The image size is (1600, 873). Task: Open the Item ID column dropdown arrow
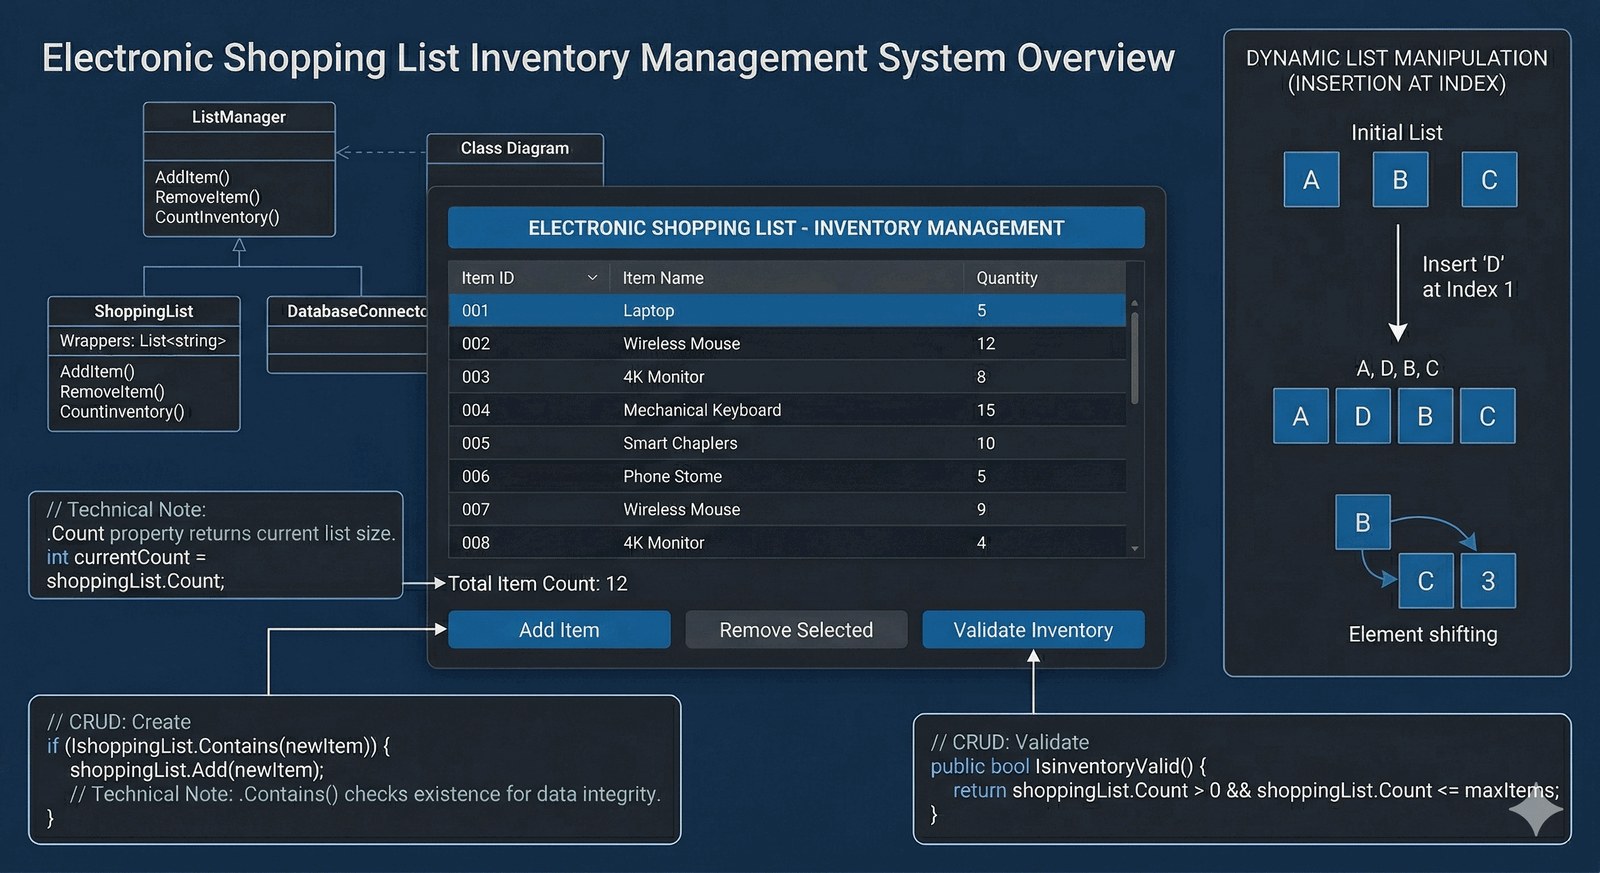coord(592,278)
